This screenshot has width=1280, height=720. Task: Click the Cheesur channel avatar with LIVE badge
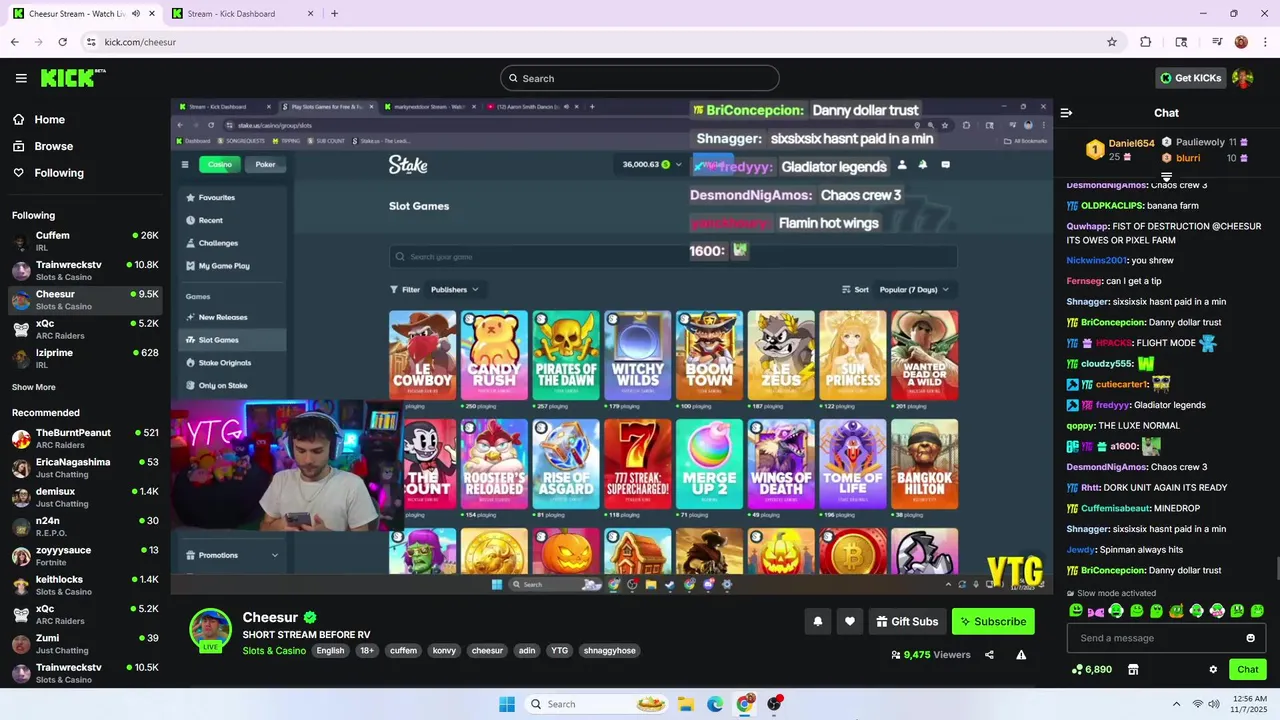tap(211, 630)
